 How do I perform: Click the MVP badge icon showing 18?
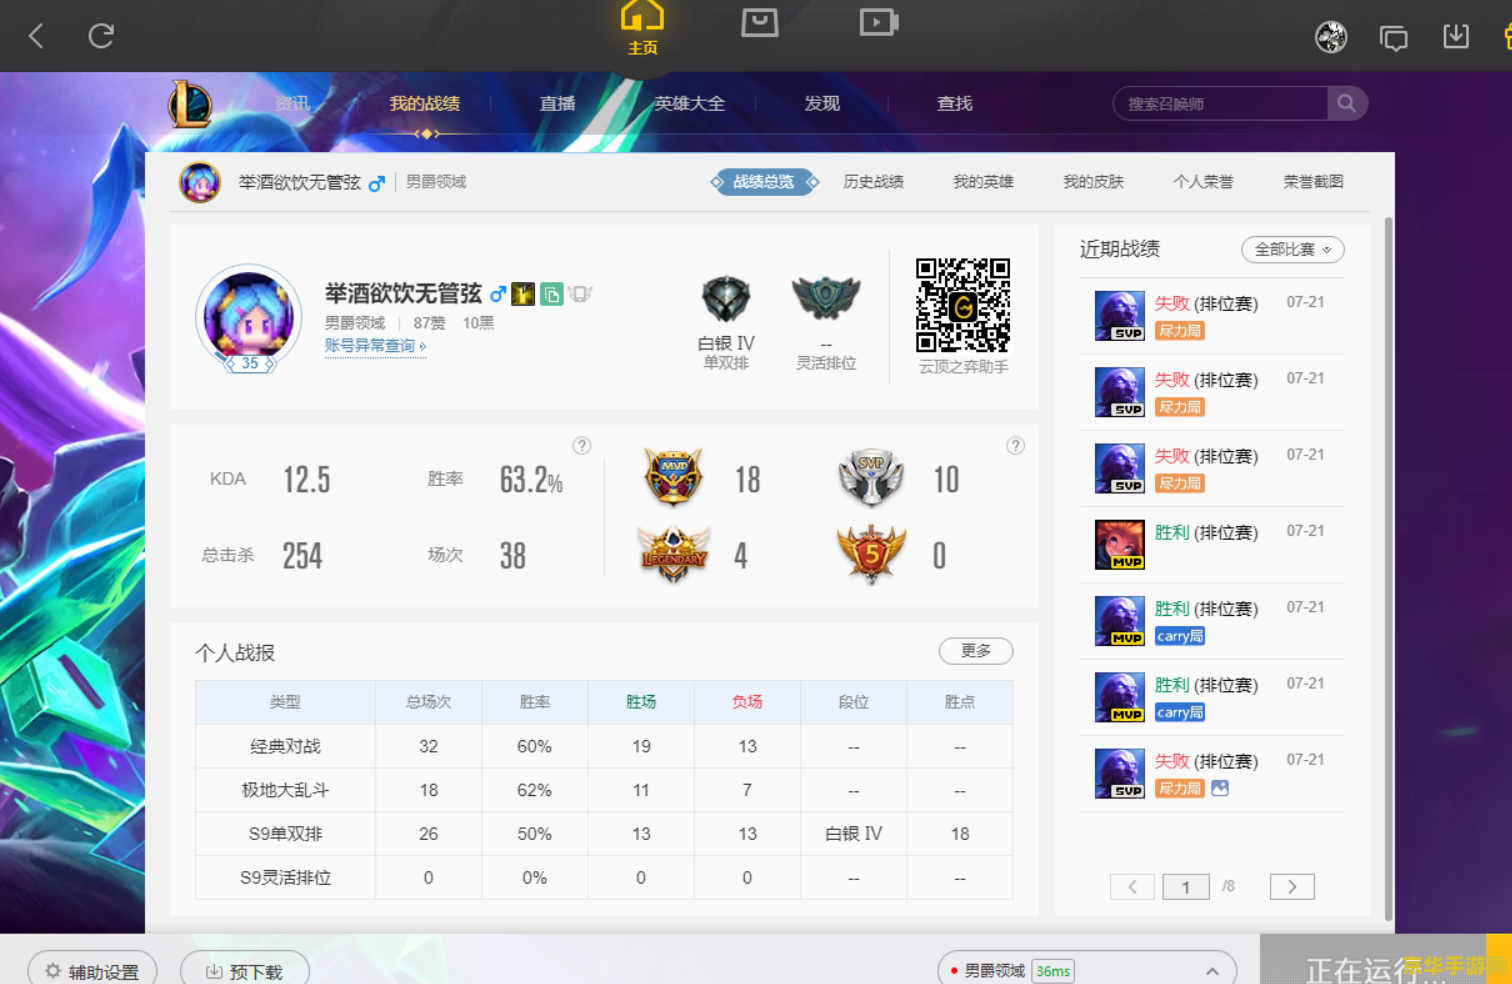[x=674, y=477]
